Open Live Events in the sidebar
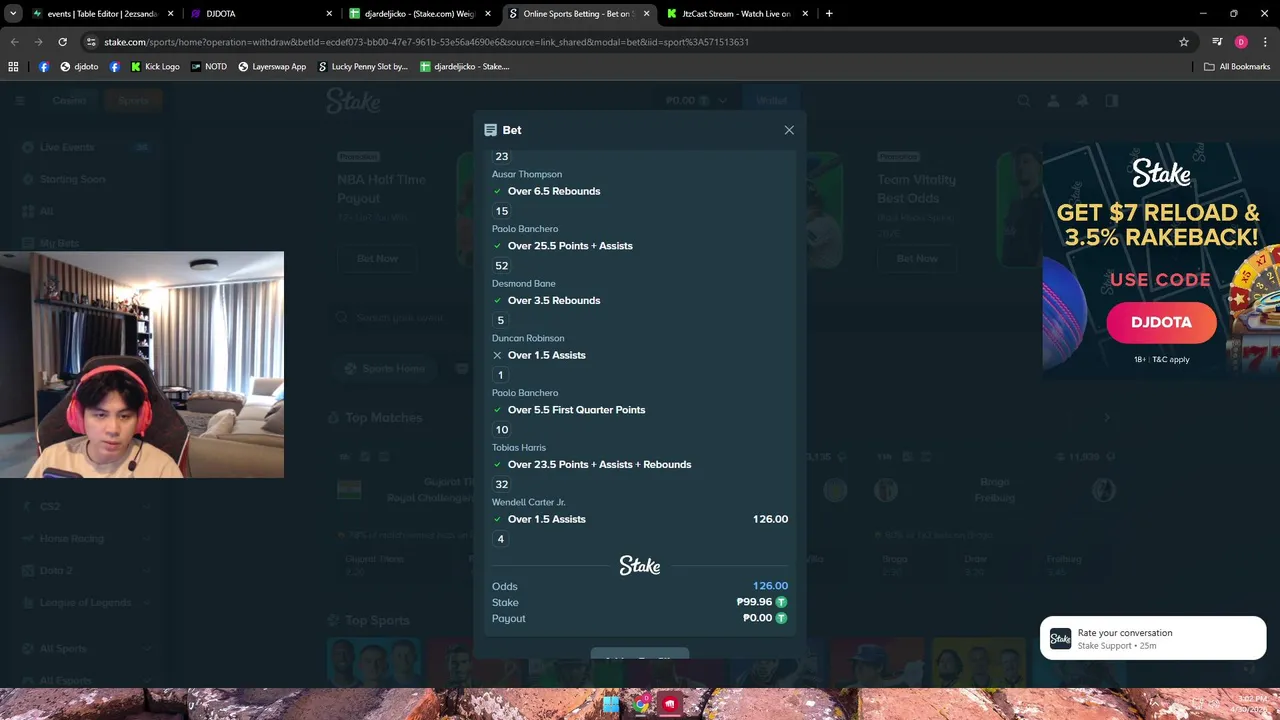Viewport: 1280px width, 720px height. (87, 147)
